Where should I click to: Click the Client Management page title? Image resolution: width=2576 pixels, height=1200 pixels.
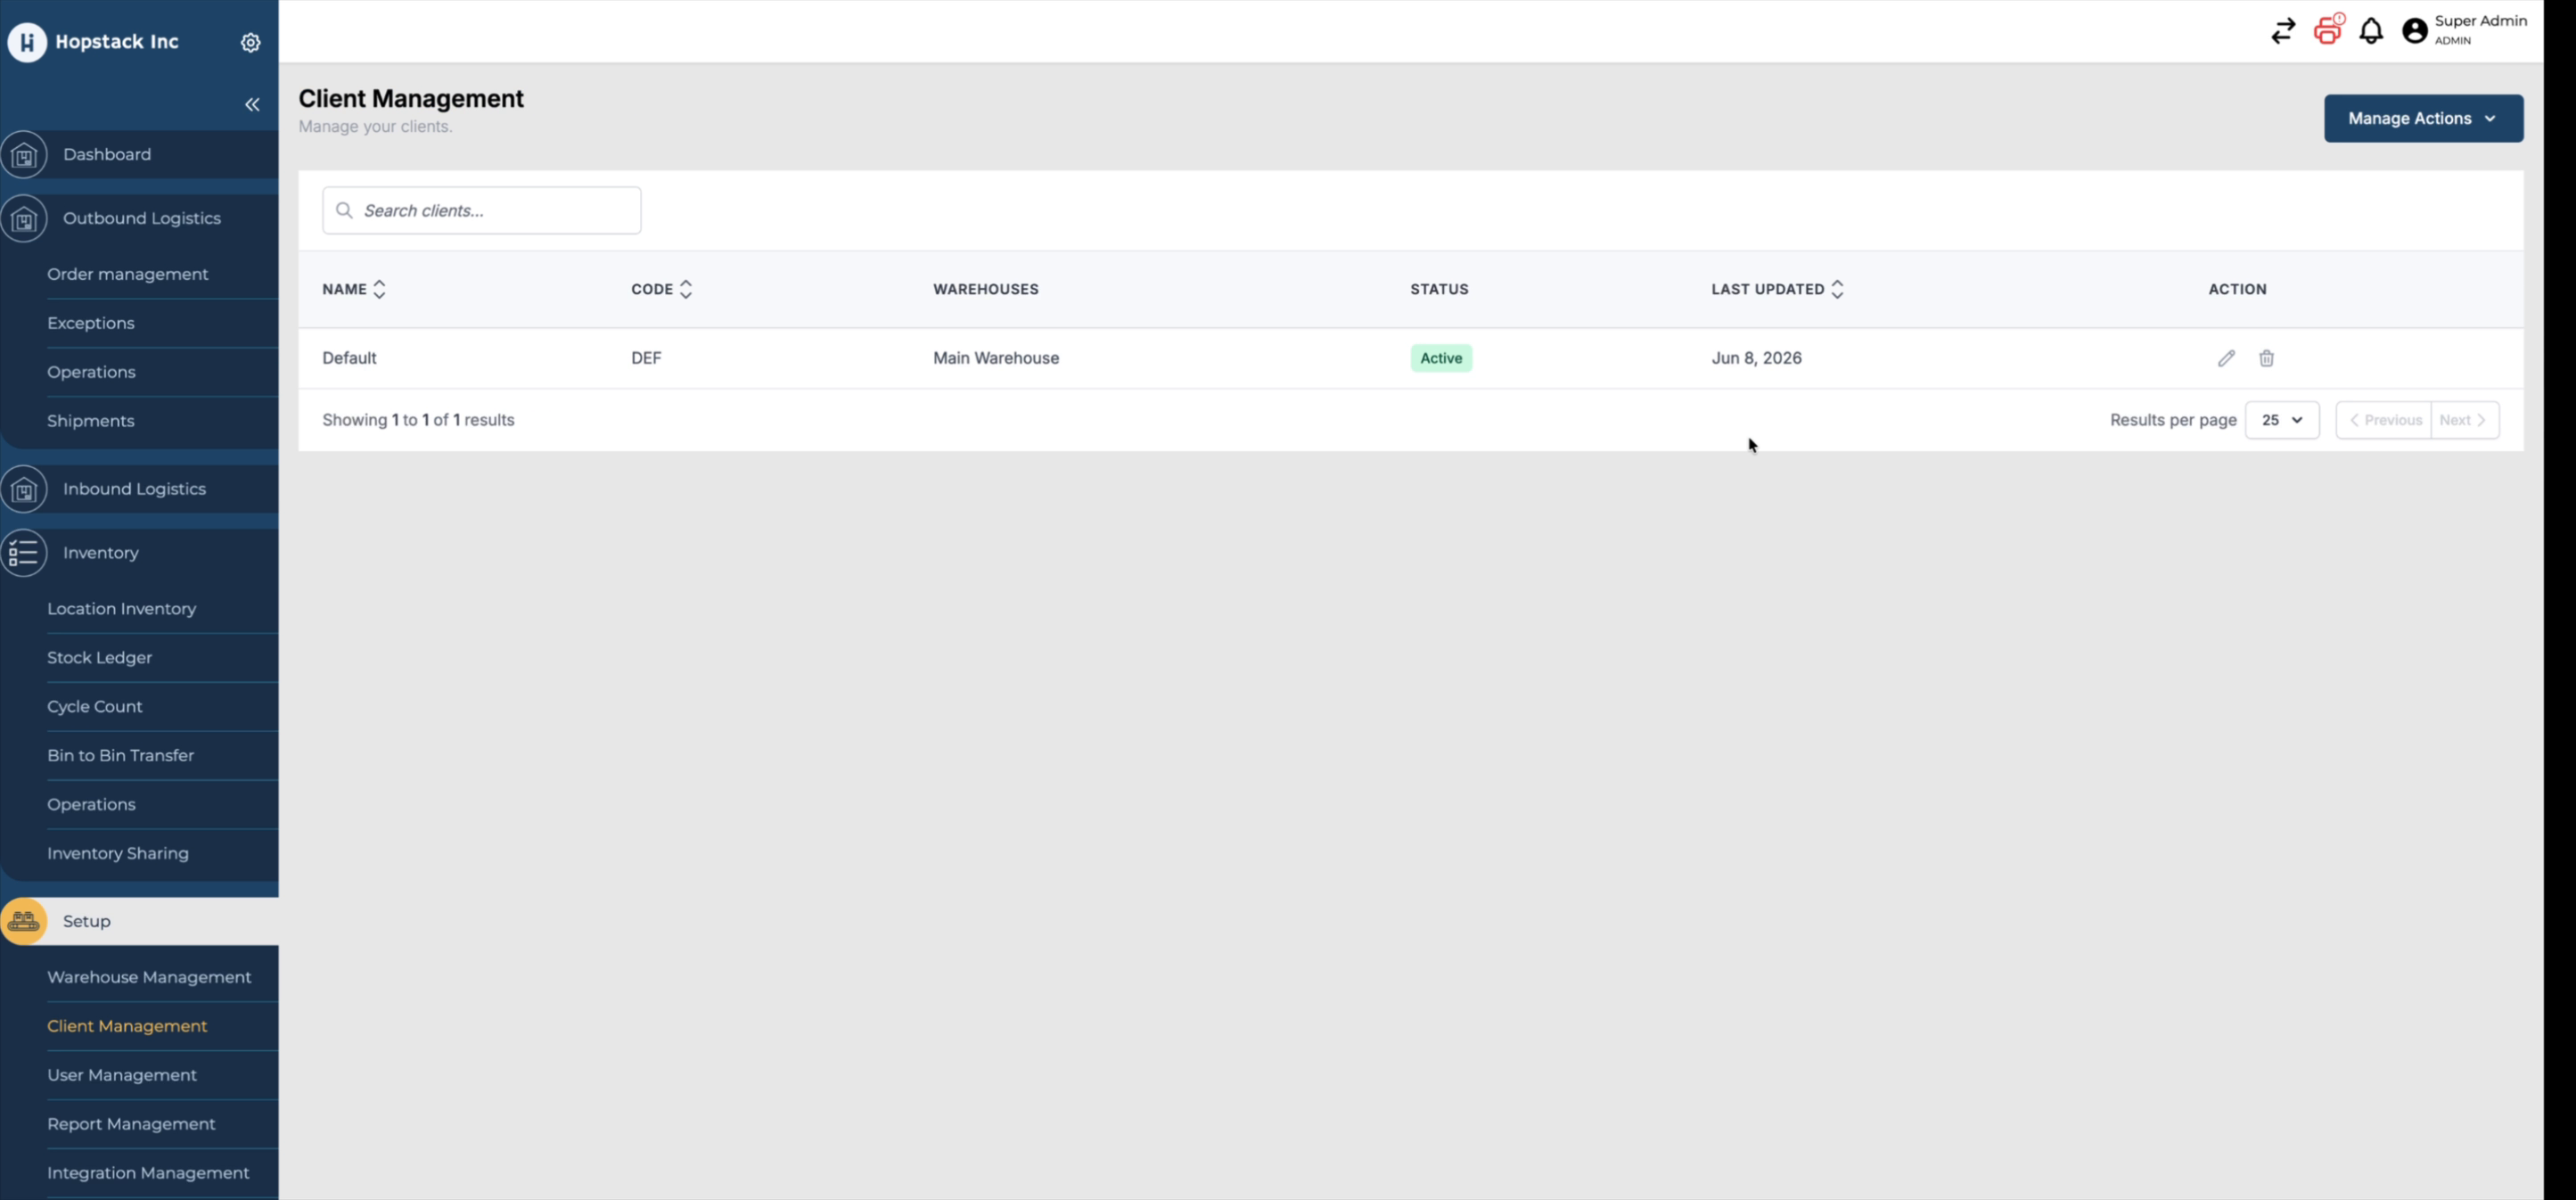click(x=411, y=98)
